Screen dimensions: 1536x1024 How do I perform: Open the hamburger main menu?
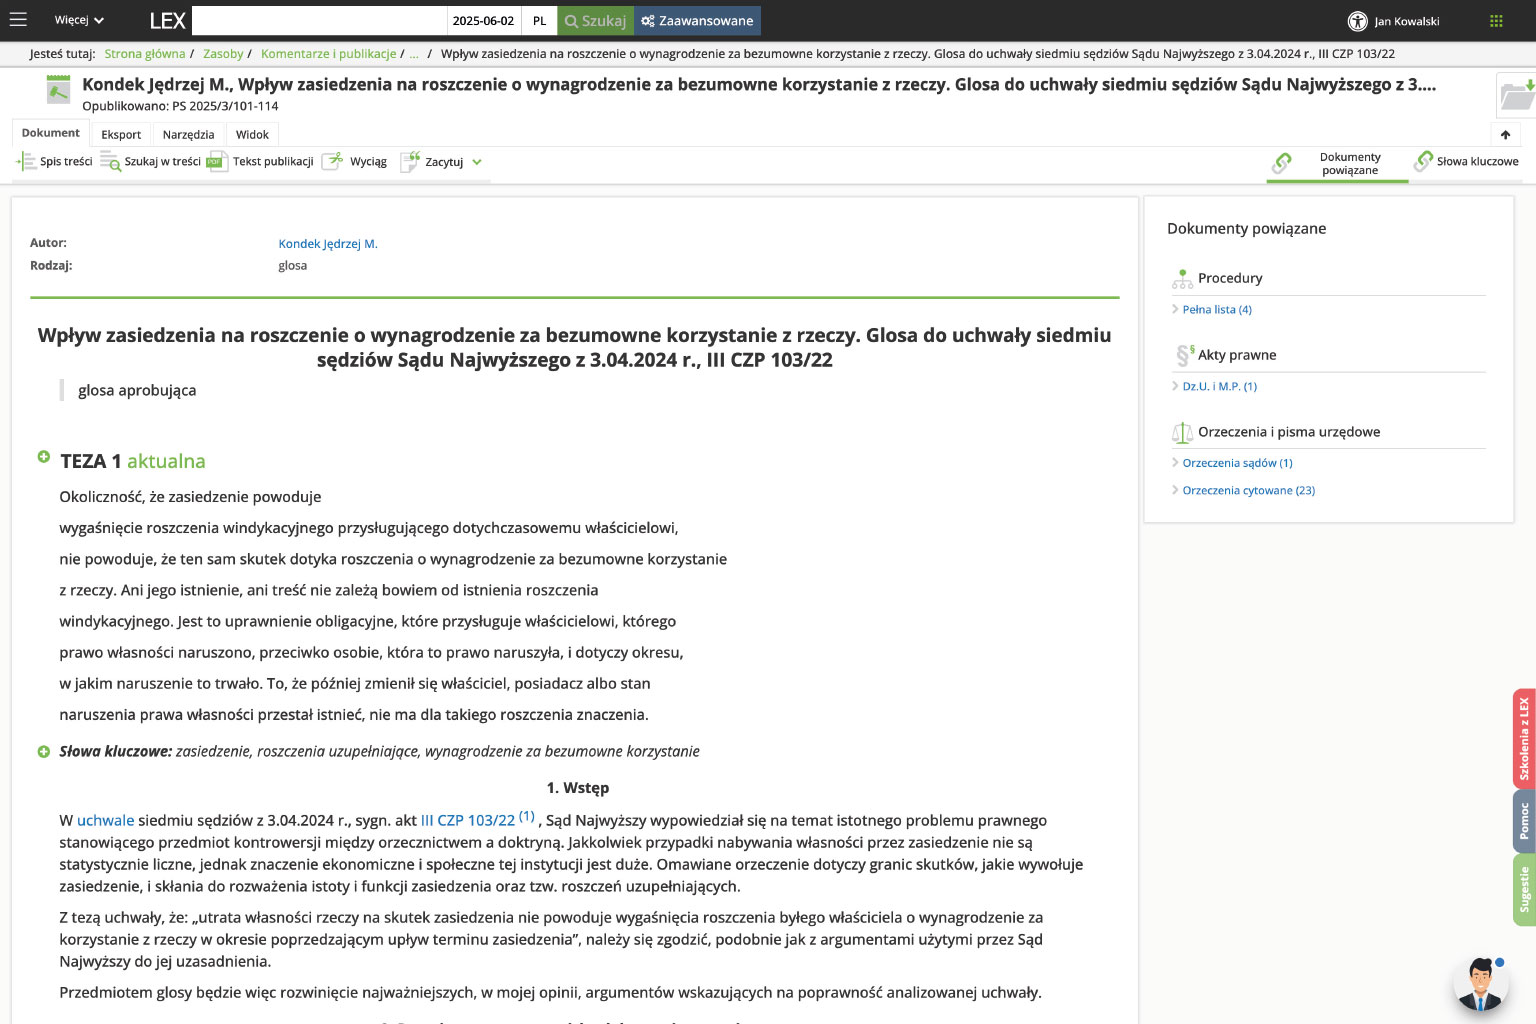pos(18,20)
